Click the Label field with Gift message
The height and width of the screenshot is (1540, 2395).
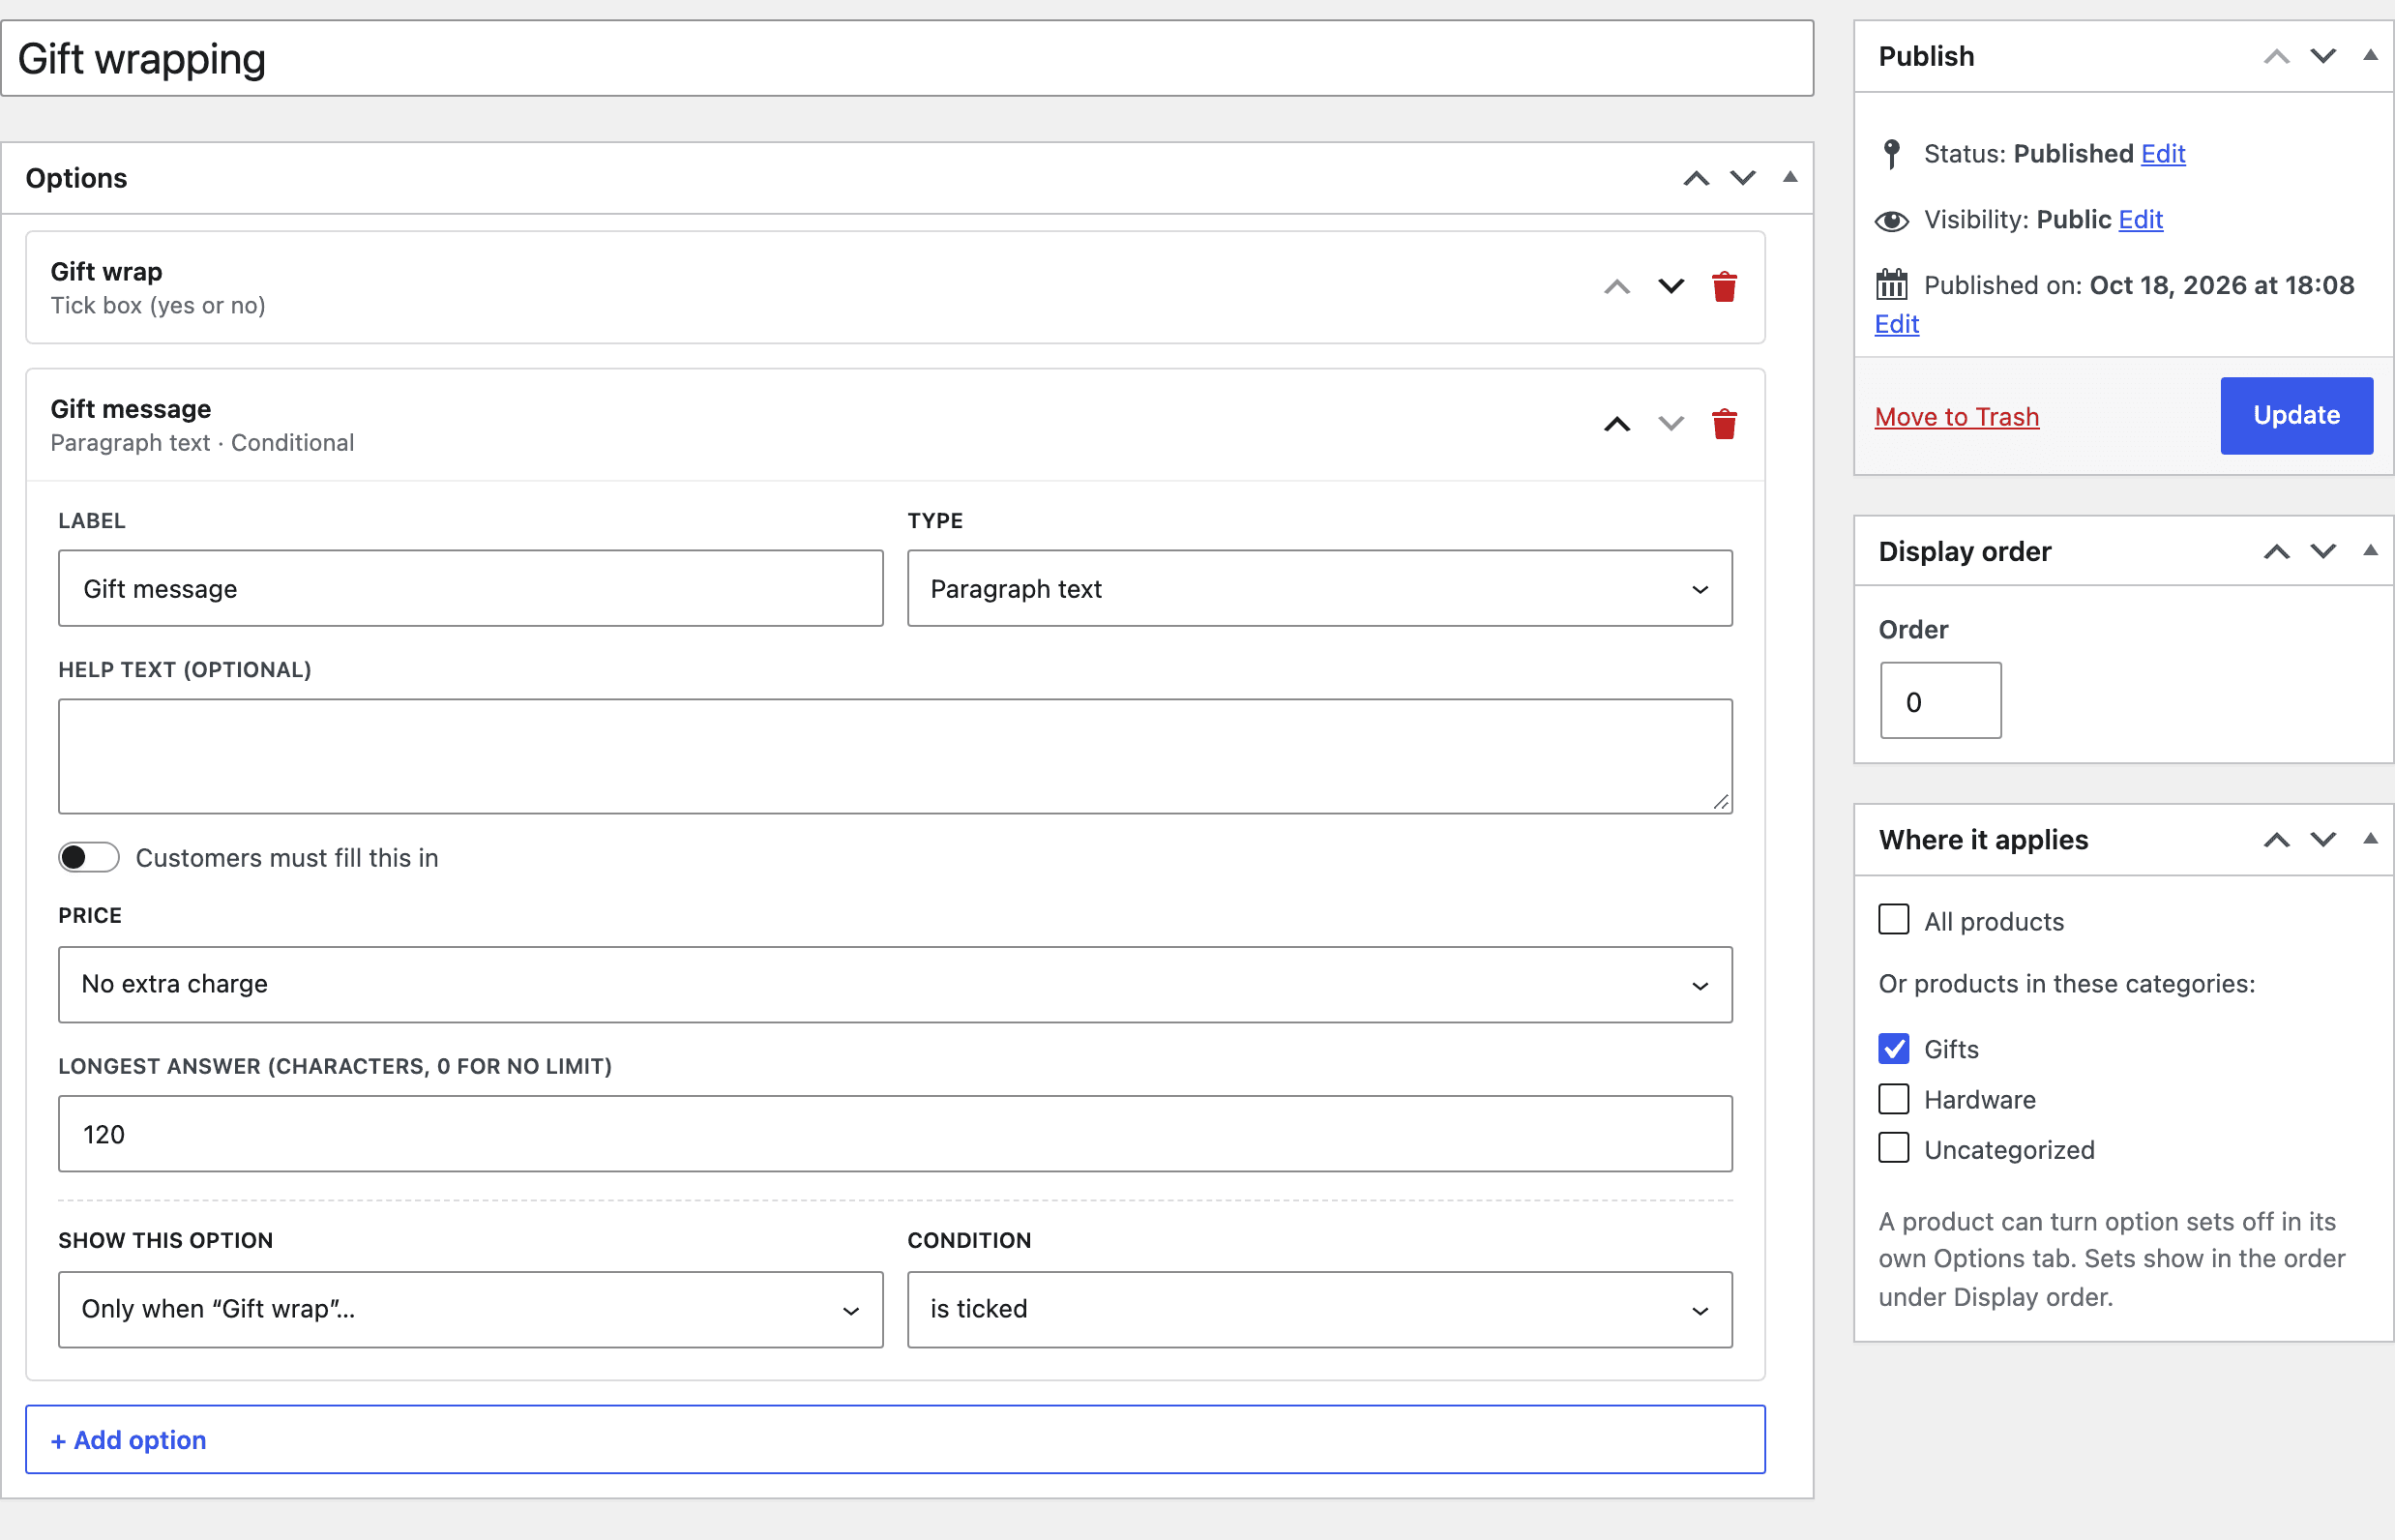point(470,588)
